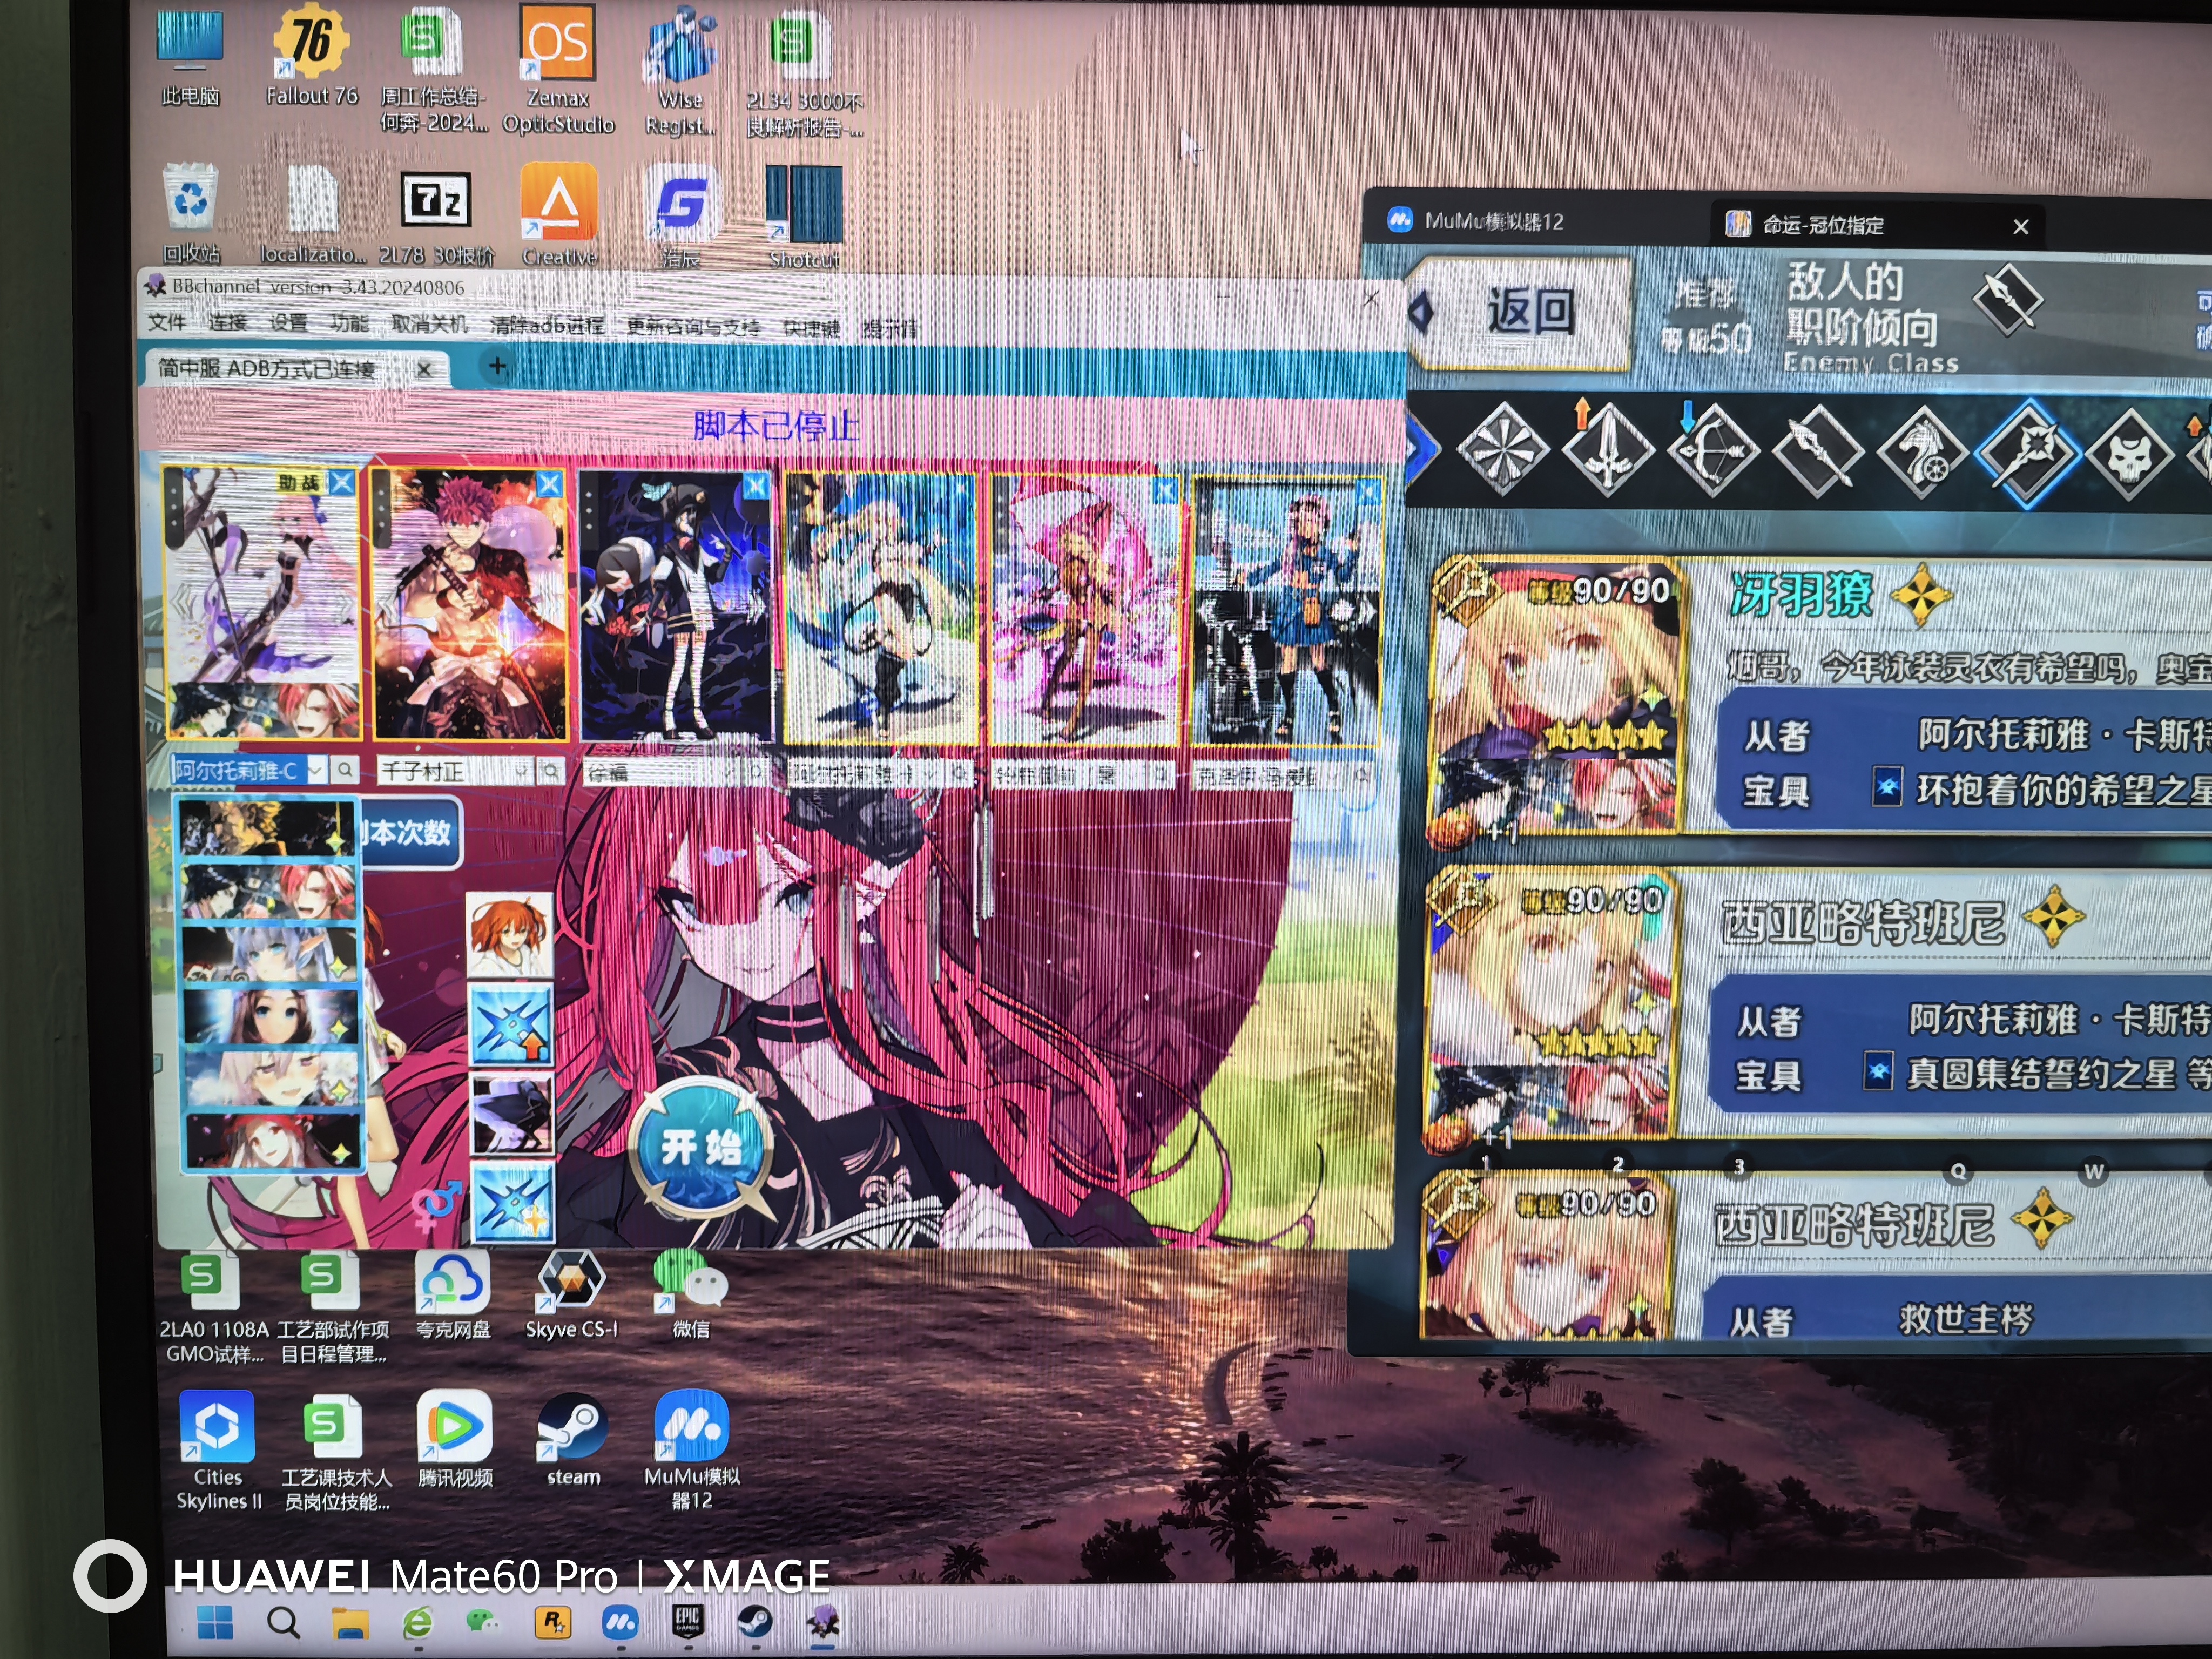Click the 清除adb进程 menu item
The image size is (2212, 1659).
point(547,325)
